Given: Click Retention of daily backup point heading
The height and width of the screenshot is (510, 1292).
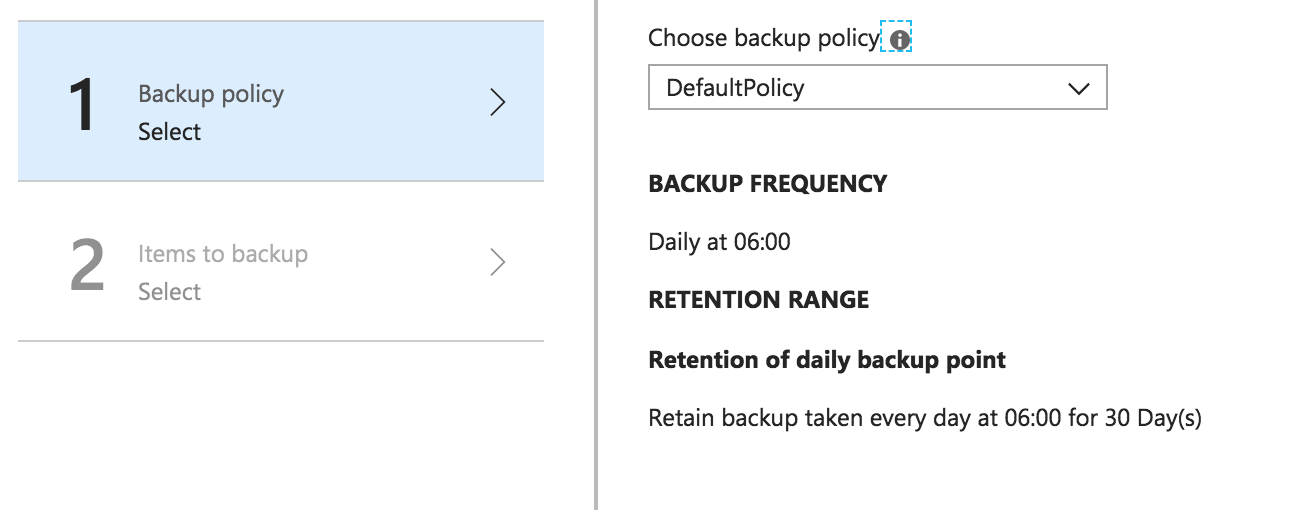Looking at the screenshot, I should pyautogui.click(x=827, y=360).
